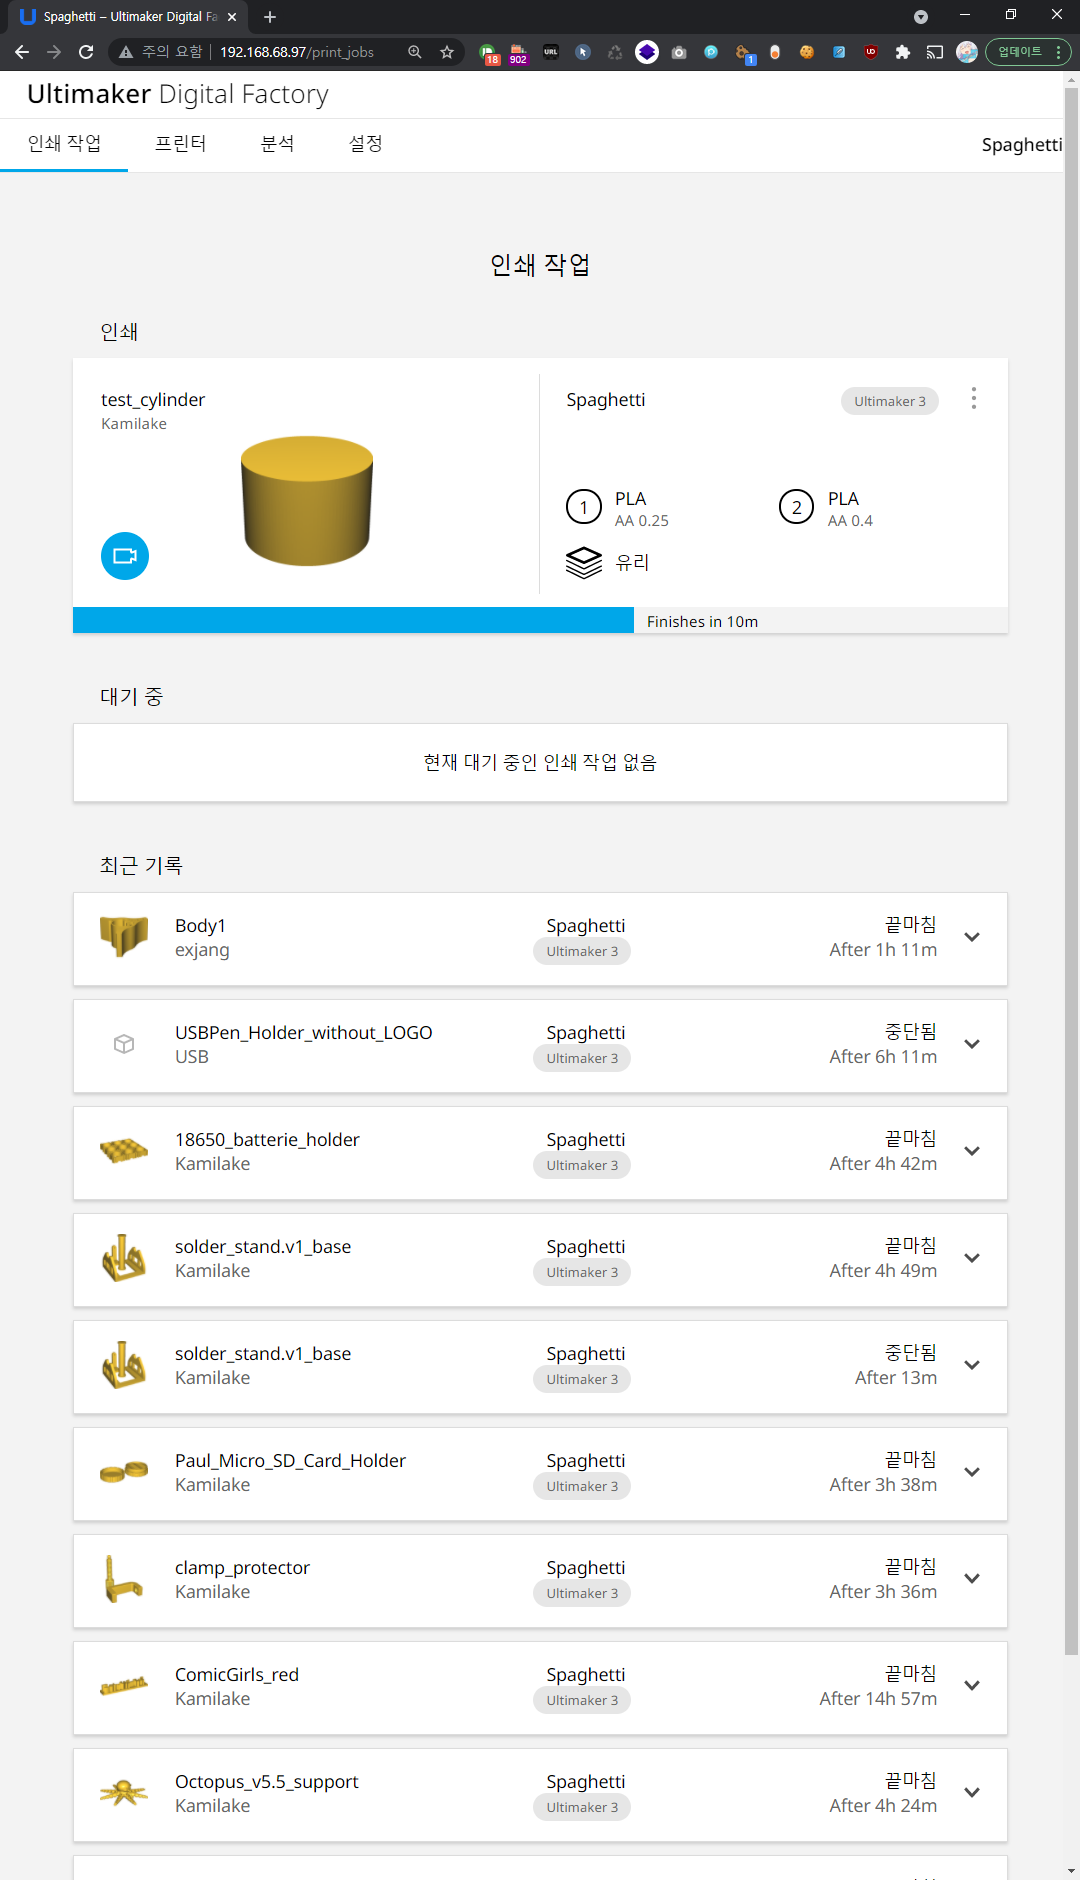
Task: Click the address bar URL 192.168.68.97/print_jobs
Action: pyautogui.click(x=297, y=52)
